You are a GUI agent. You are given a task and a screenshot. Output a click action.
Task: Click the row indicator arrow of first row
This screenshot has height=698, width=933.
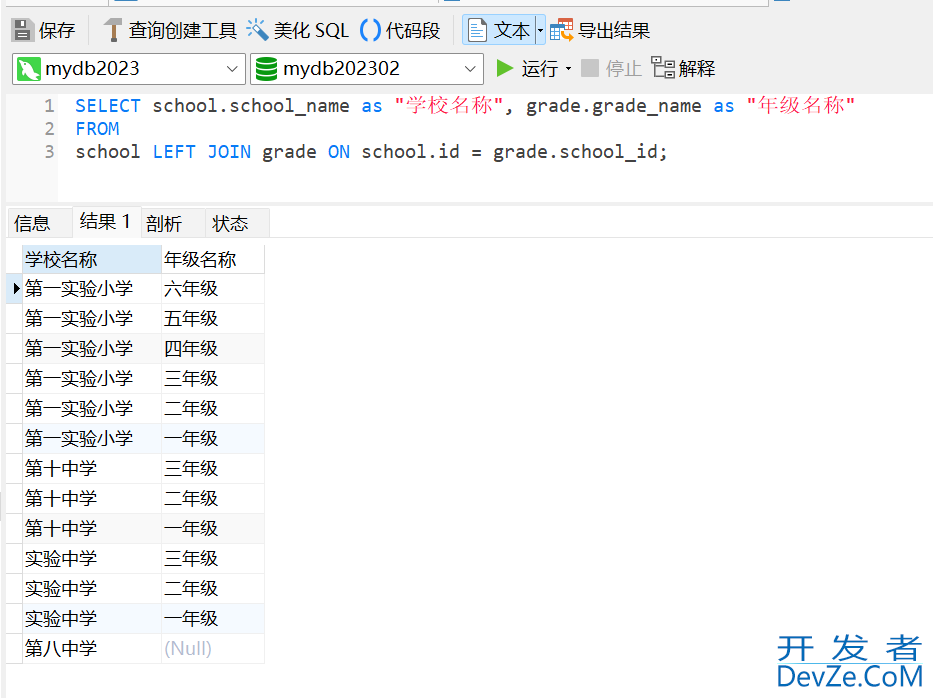(15, 289)
